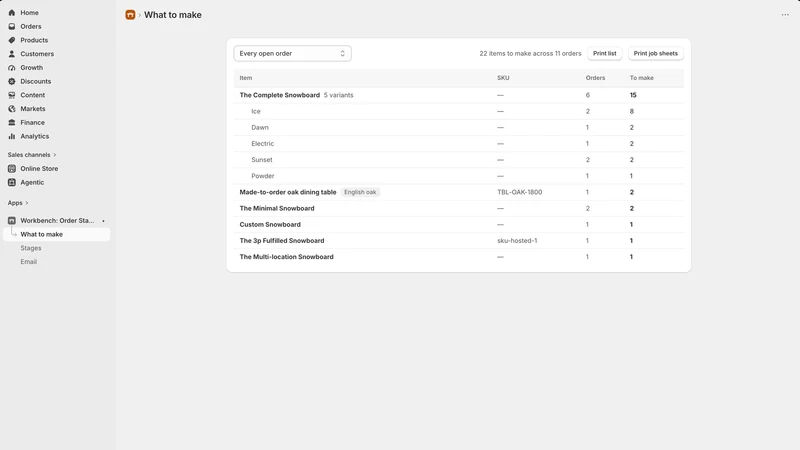Viewport: 800px width, 450px height.
Task: Click the Print job sheets button
Action: point(656,54)
